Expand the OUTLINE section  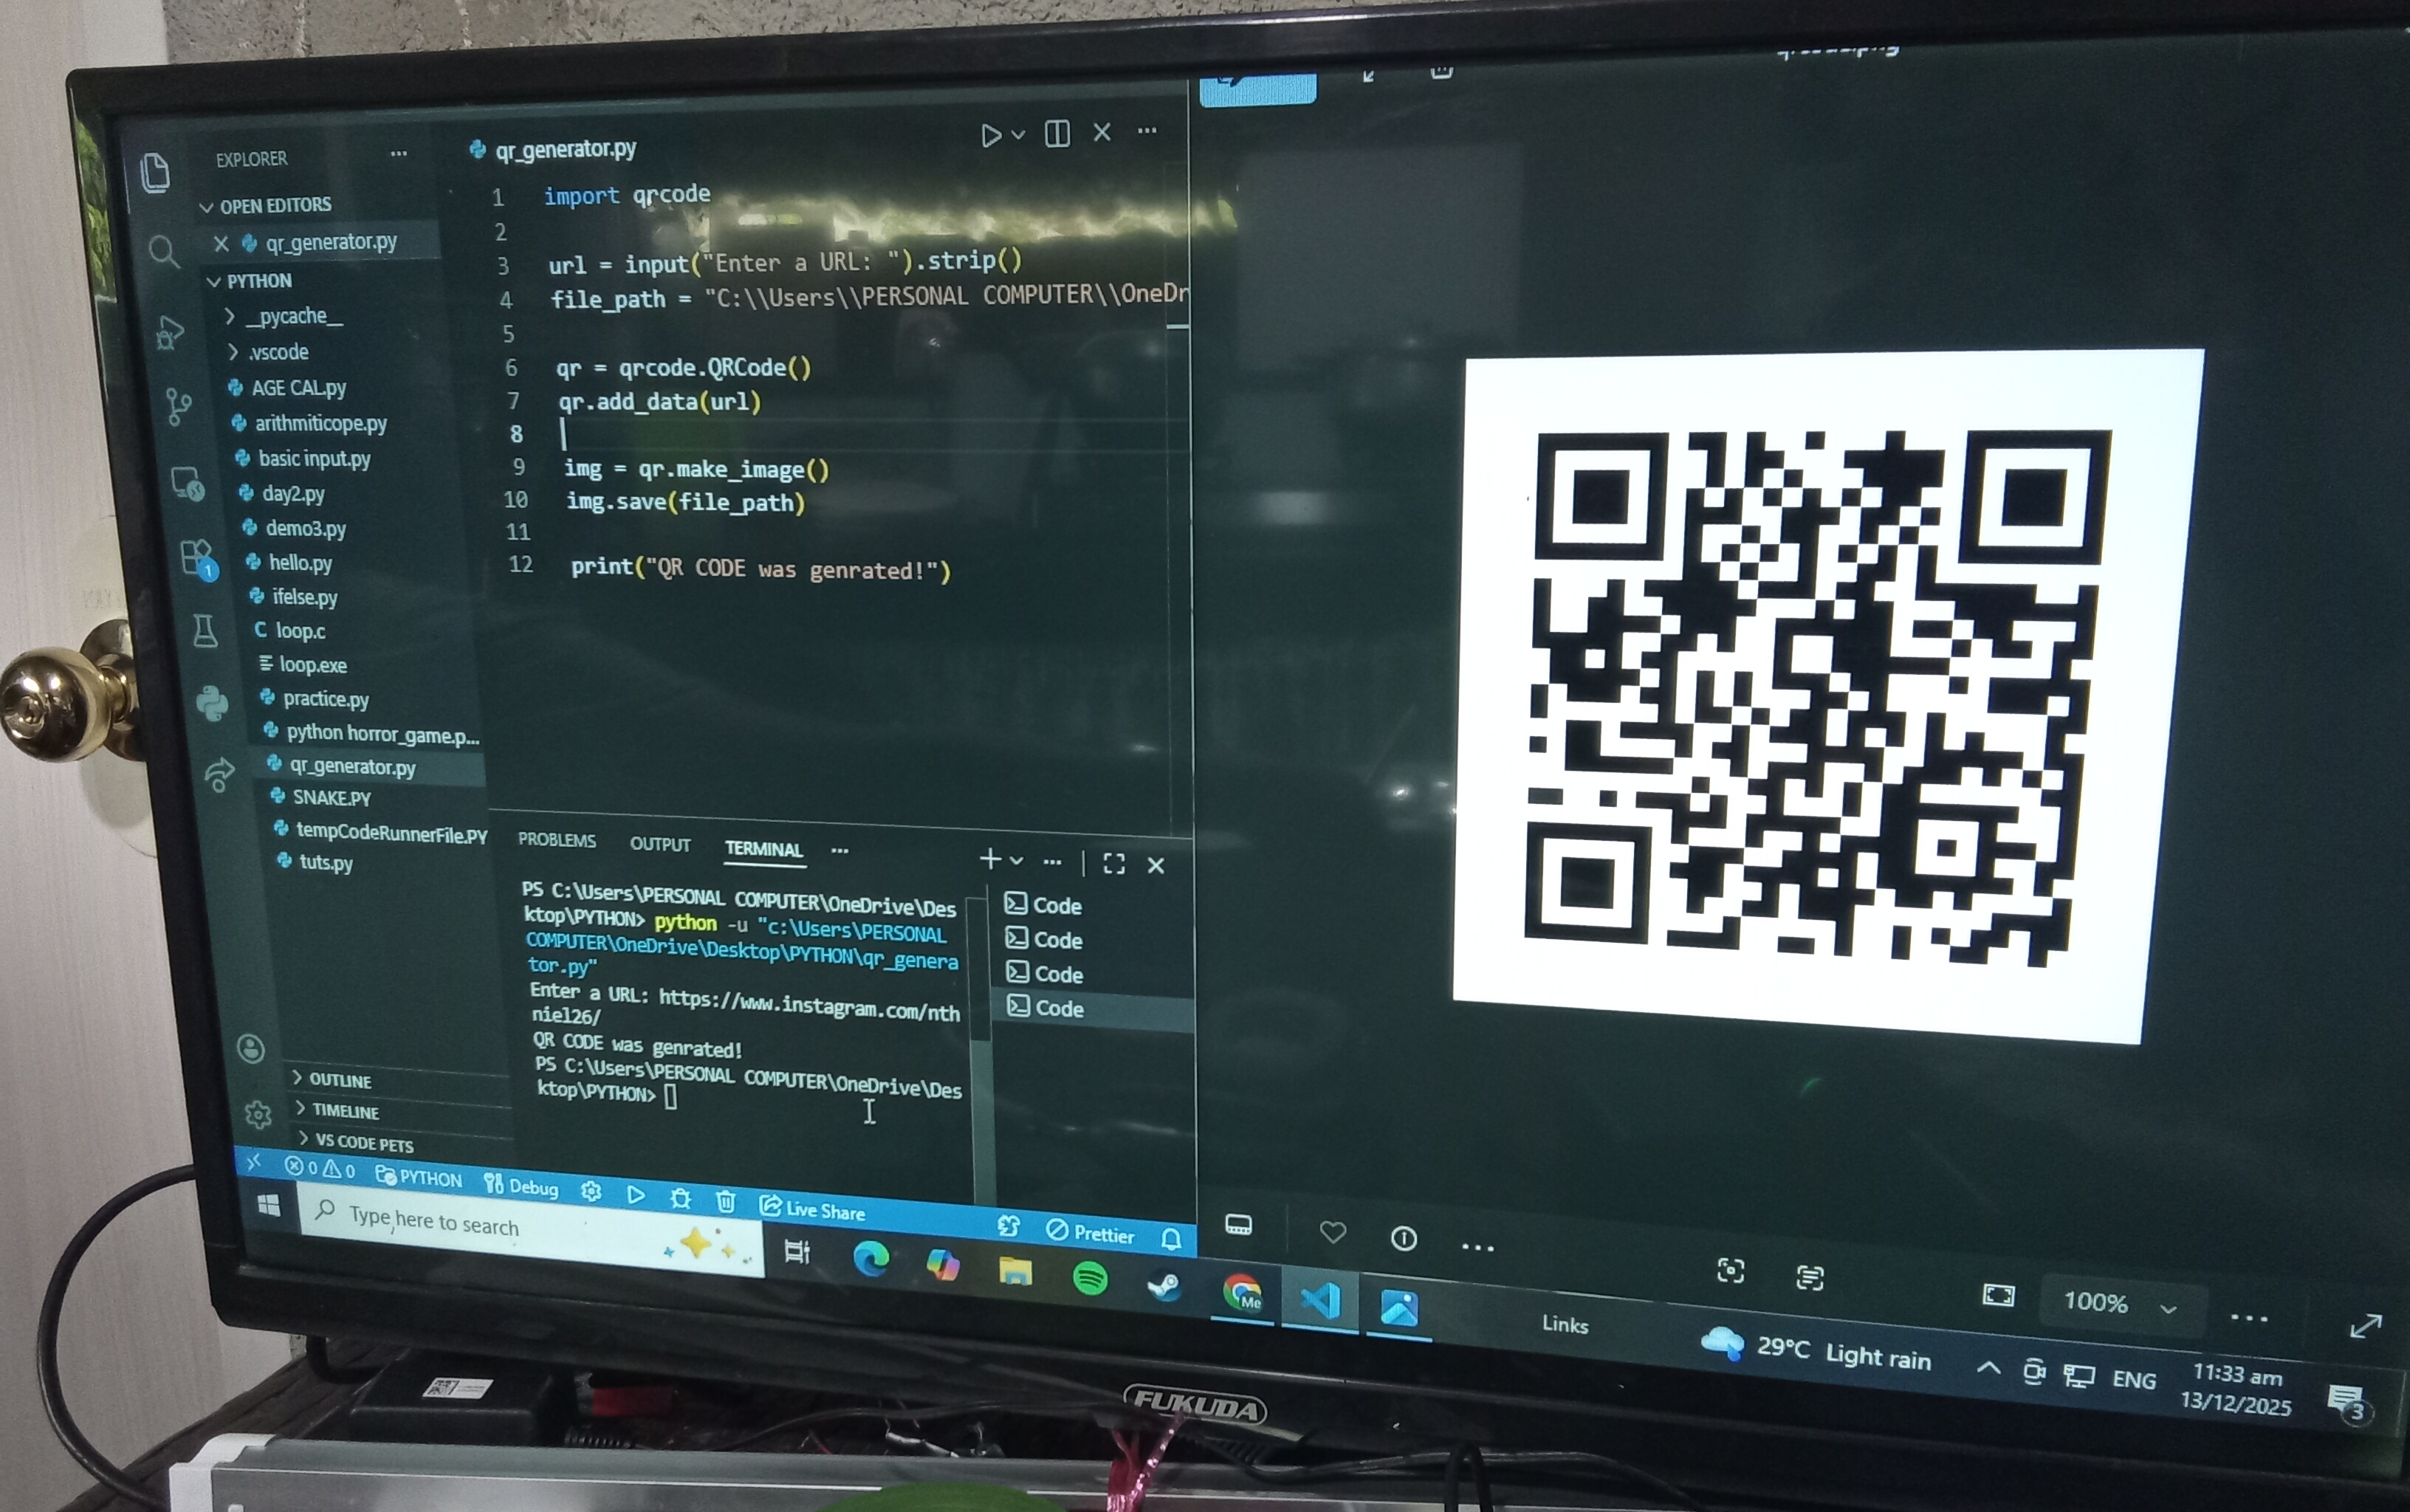(x=340, y=1080)
